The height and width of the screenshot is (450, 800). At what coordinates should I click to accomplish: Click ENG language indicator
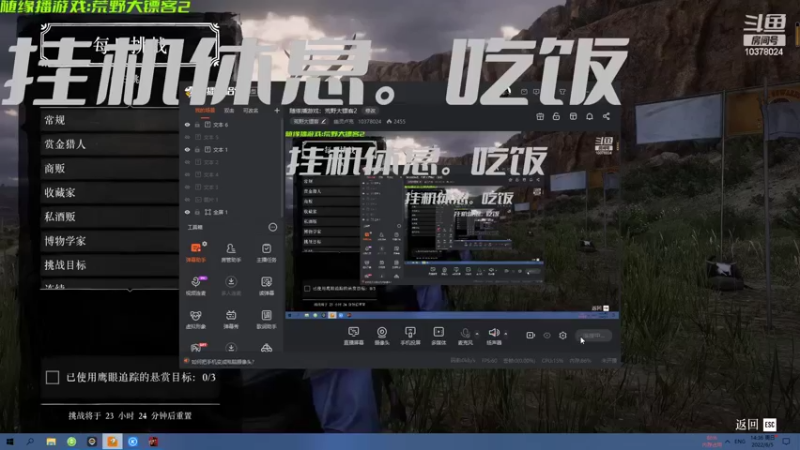click(740, 441)
